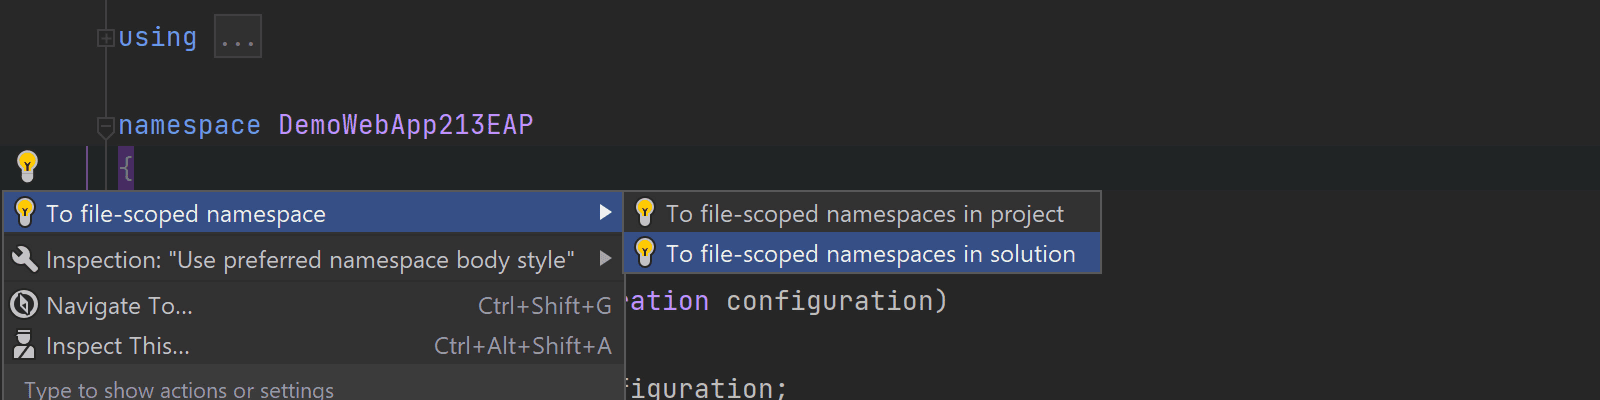Screen dimensions: 1600x400
Task: Click the lightbulb quick-action icon in the gutter
Action: pyautogui.click(x=27, y=166)
